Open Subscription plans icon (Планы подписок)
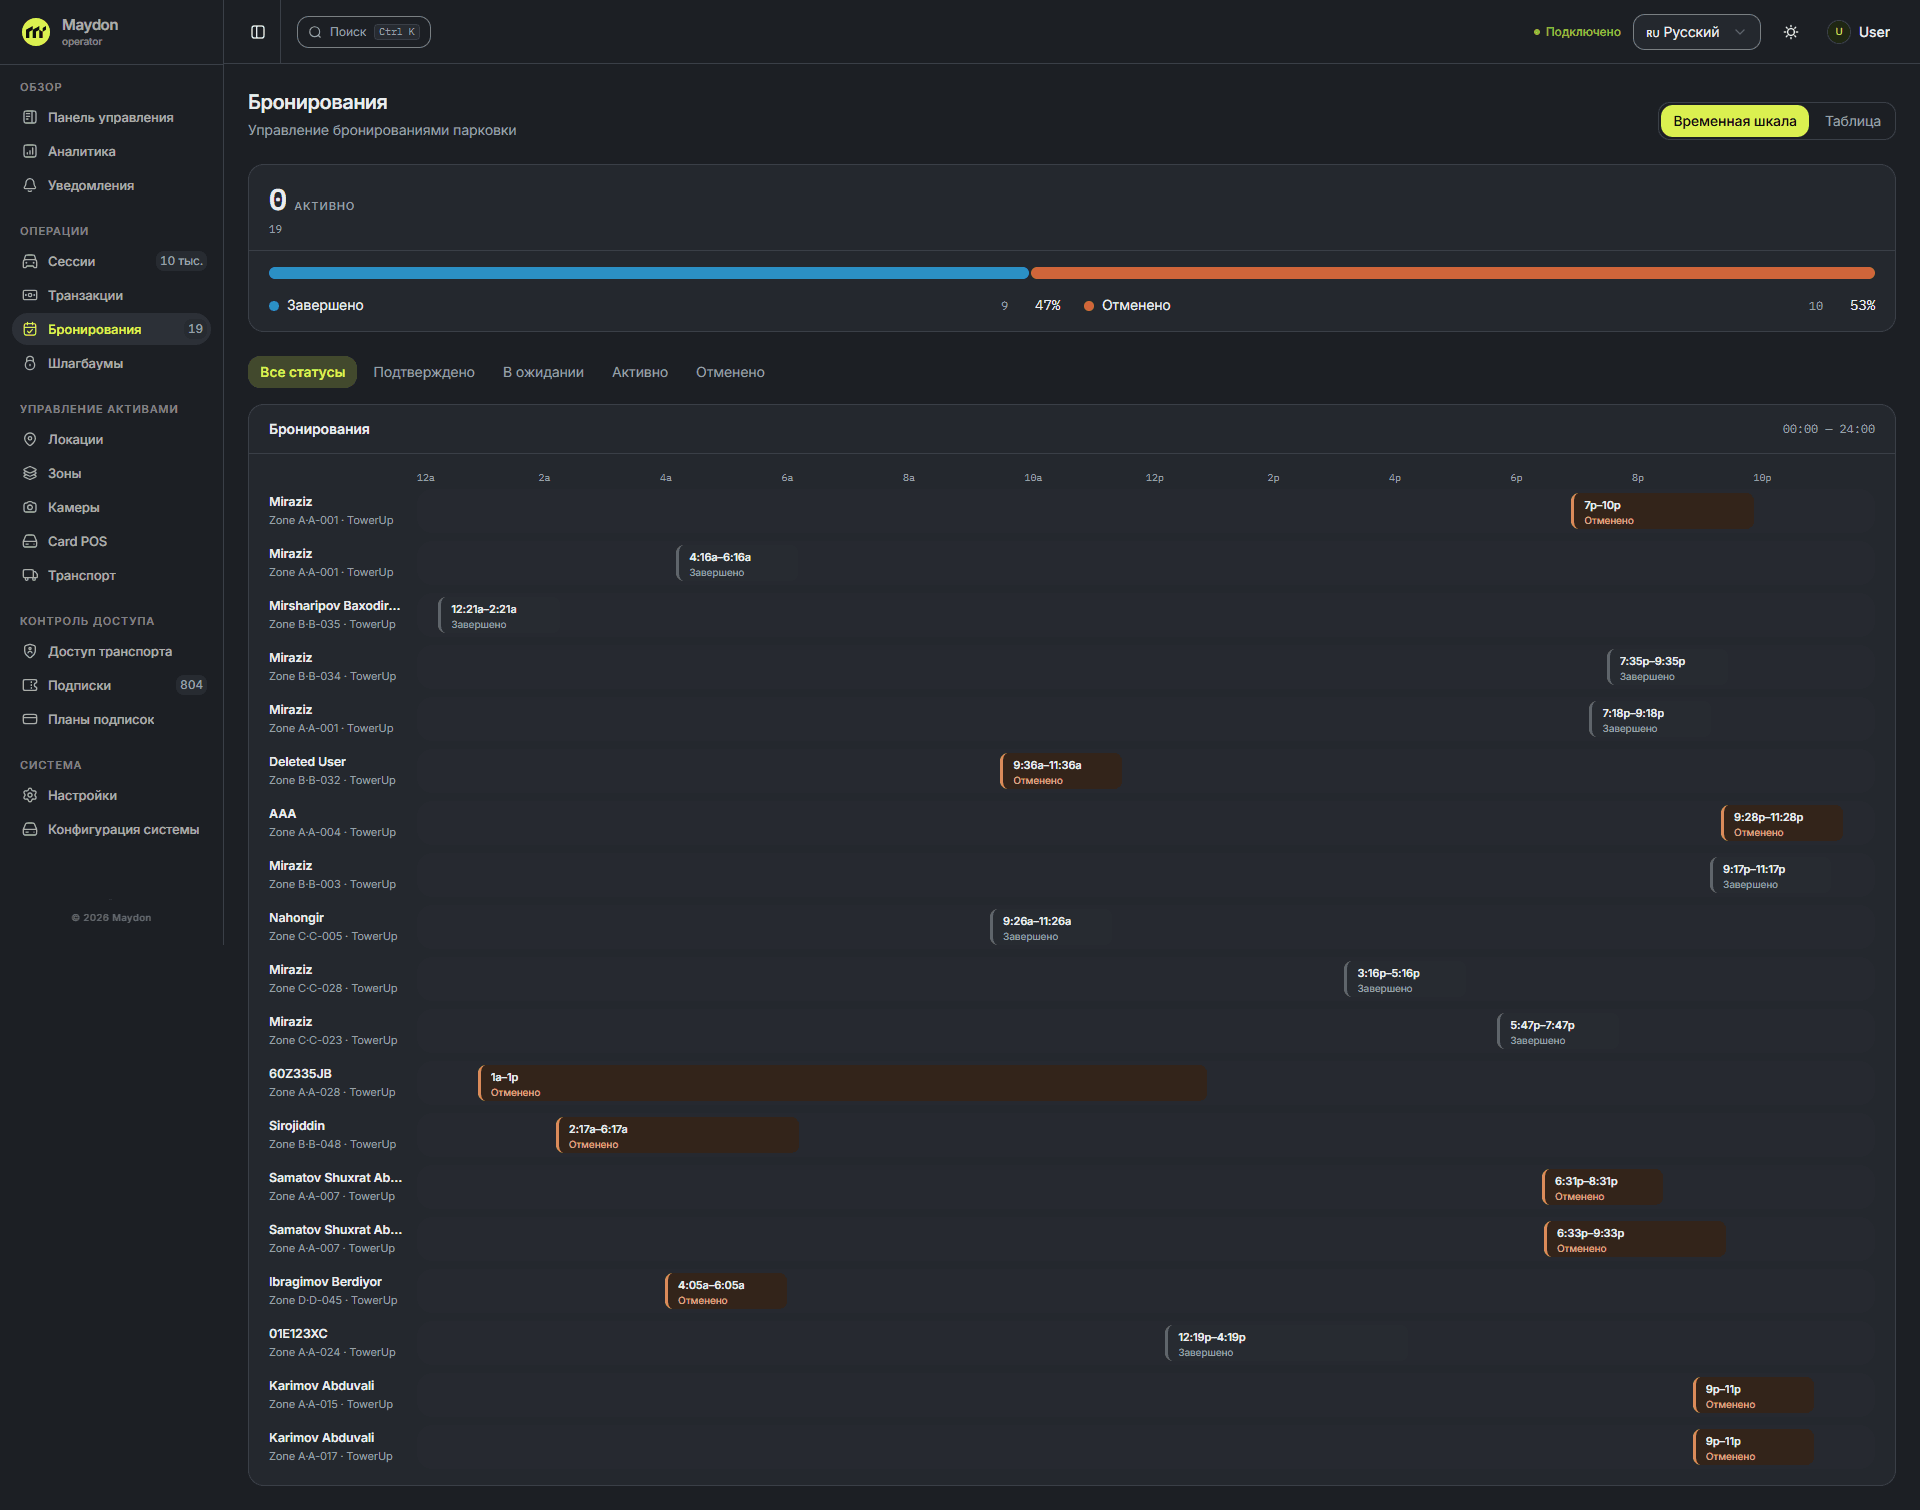 [30, 719]
